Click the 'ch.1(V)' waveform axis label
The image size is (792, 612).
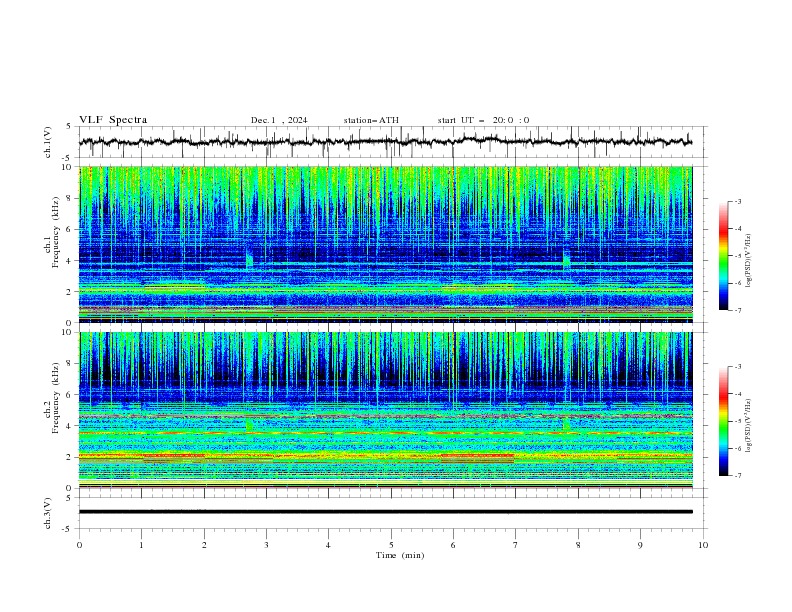pos(48,142)
